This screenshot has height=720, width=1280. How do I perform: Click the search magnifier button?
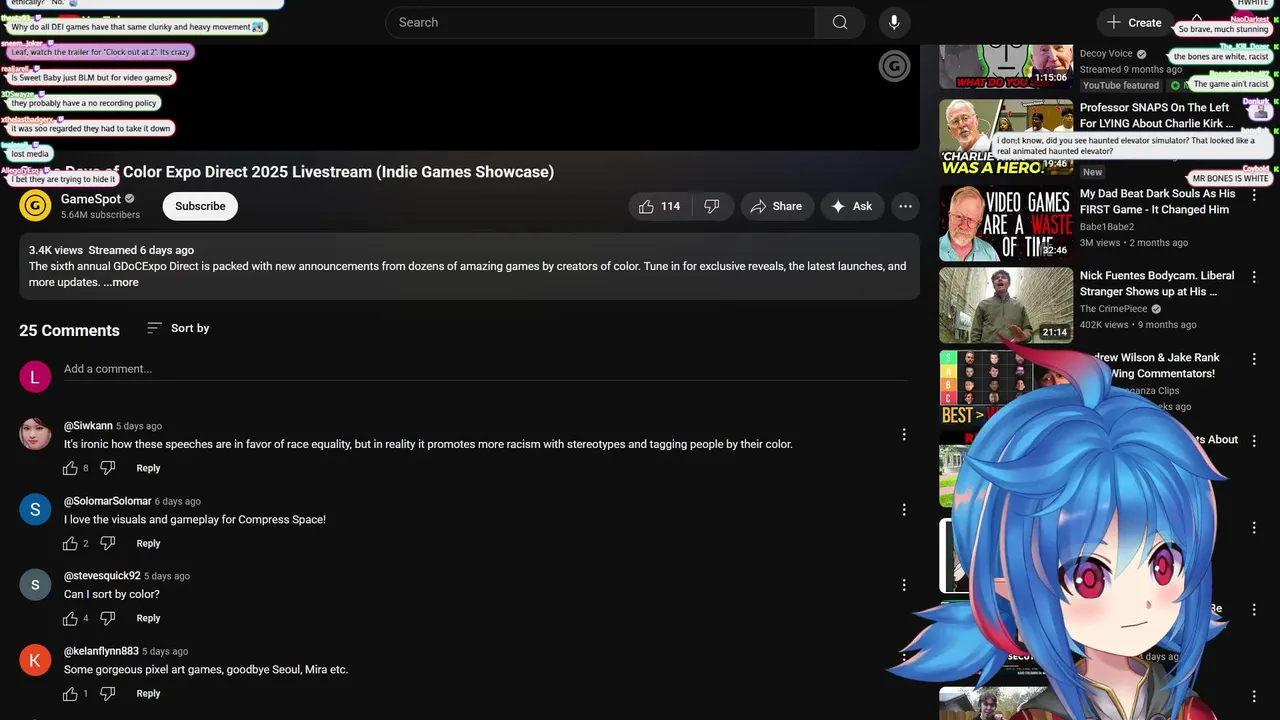click(x=840, y=22)
